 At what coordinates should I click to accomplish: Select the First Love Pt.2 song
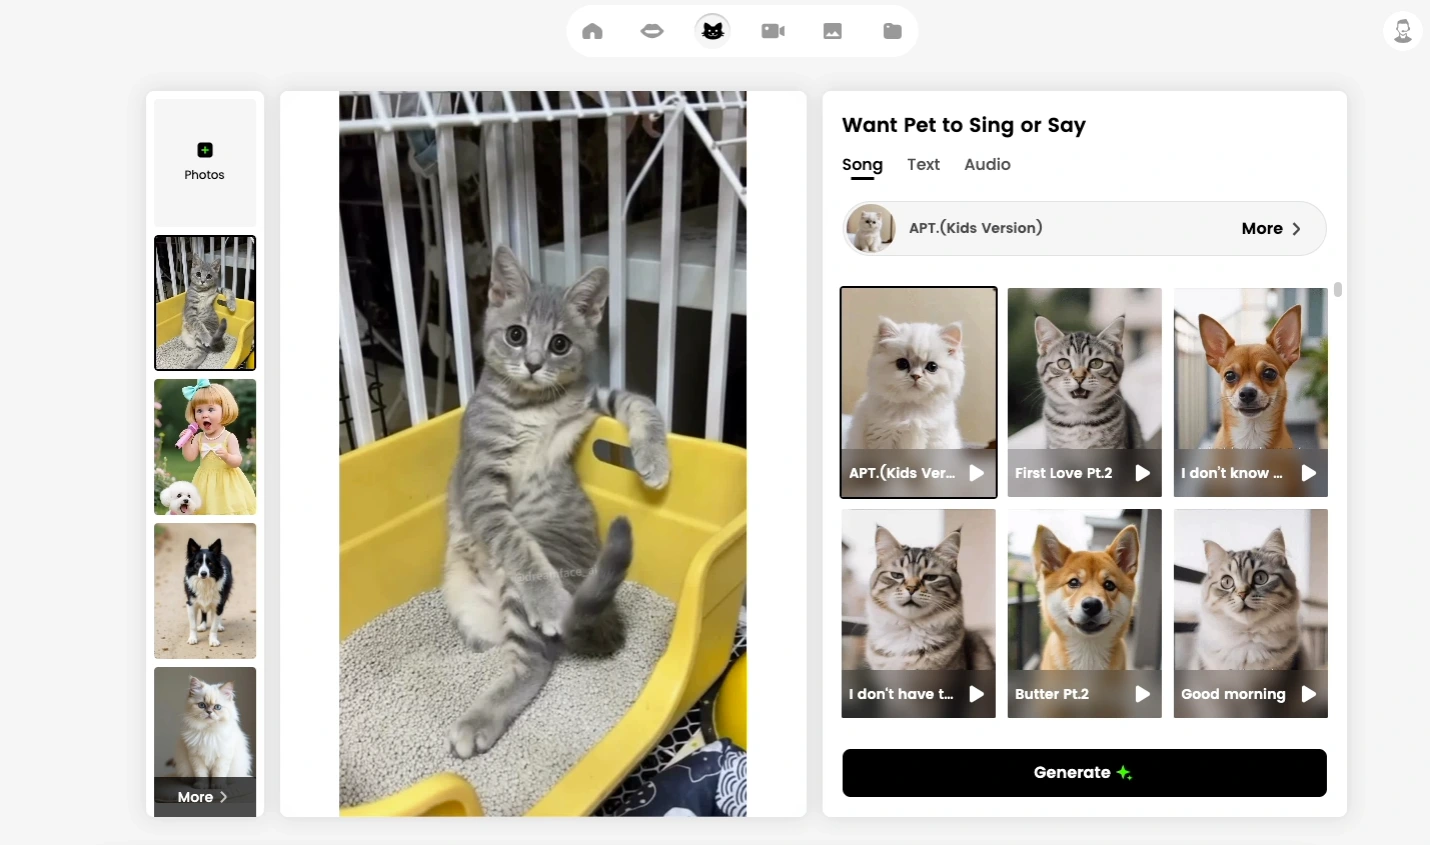(x=1084, y=392)
